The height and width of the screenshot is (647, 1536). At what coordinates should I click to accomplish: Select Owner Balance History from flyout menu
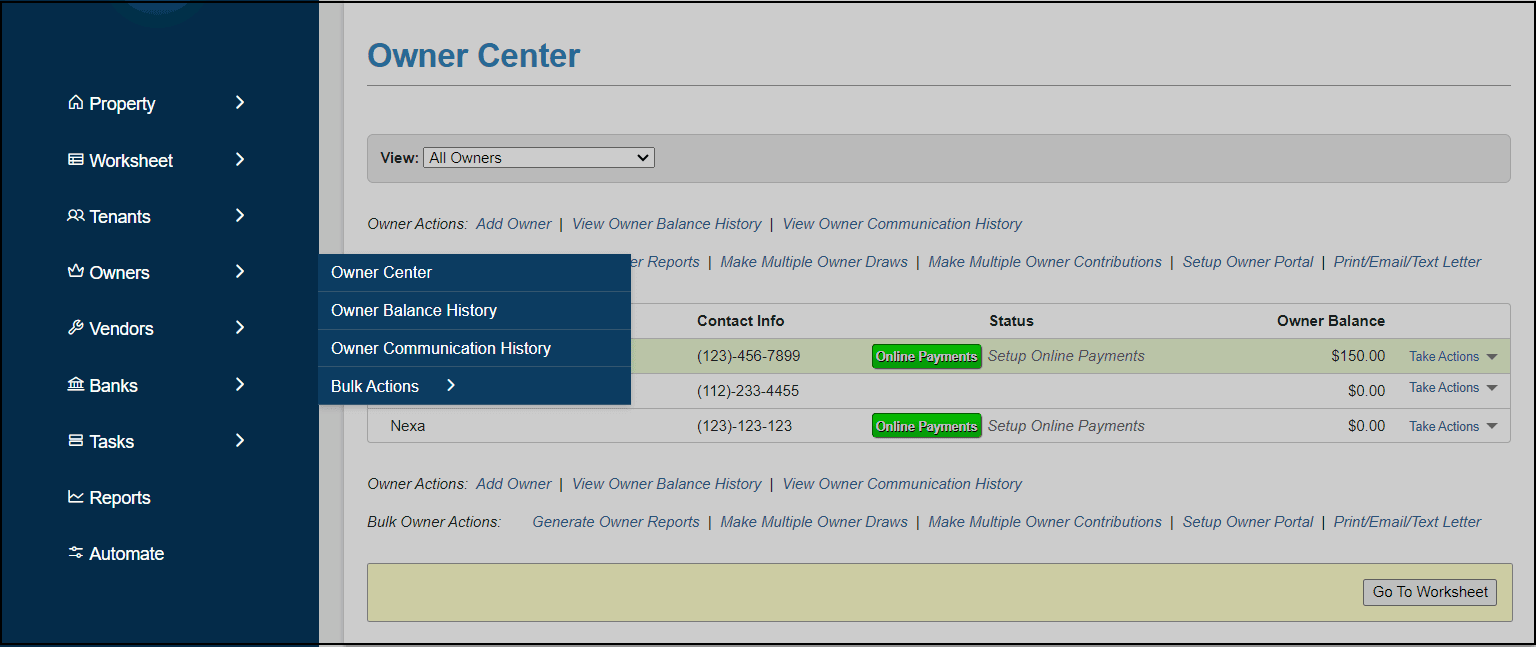click(x=414, y=310)
